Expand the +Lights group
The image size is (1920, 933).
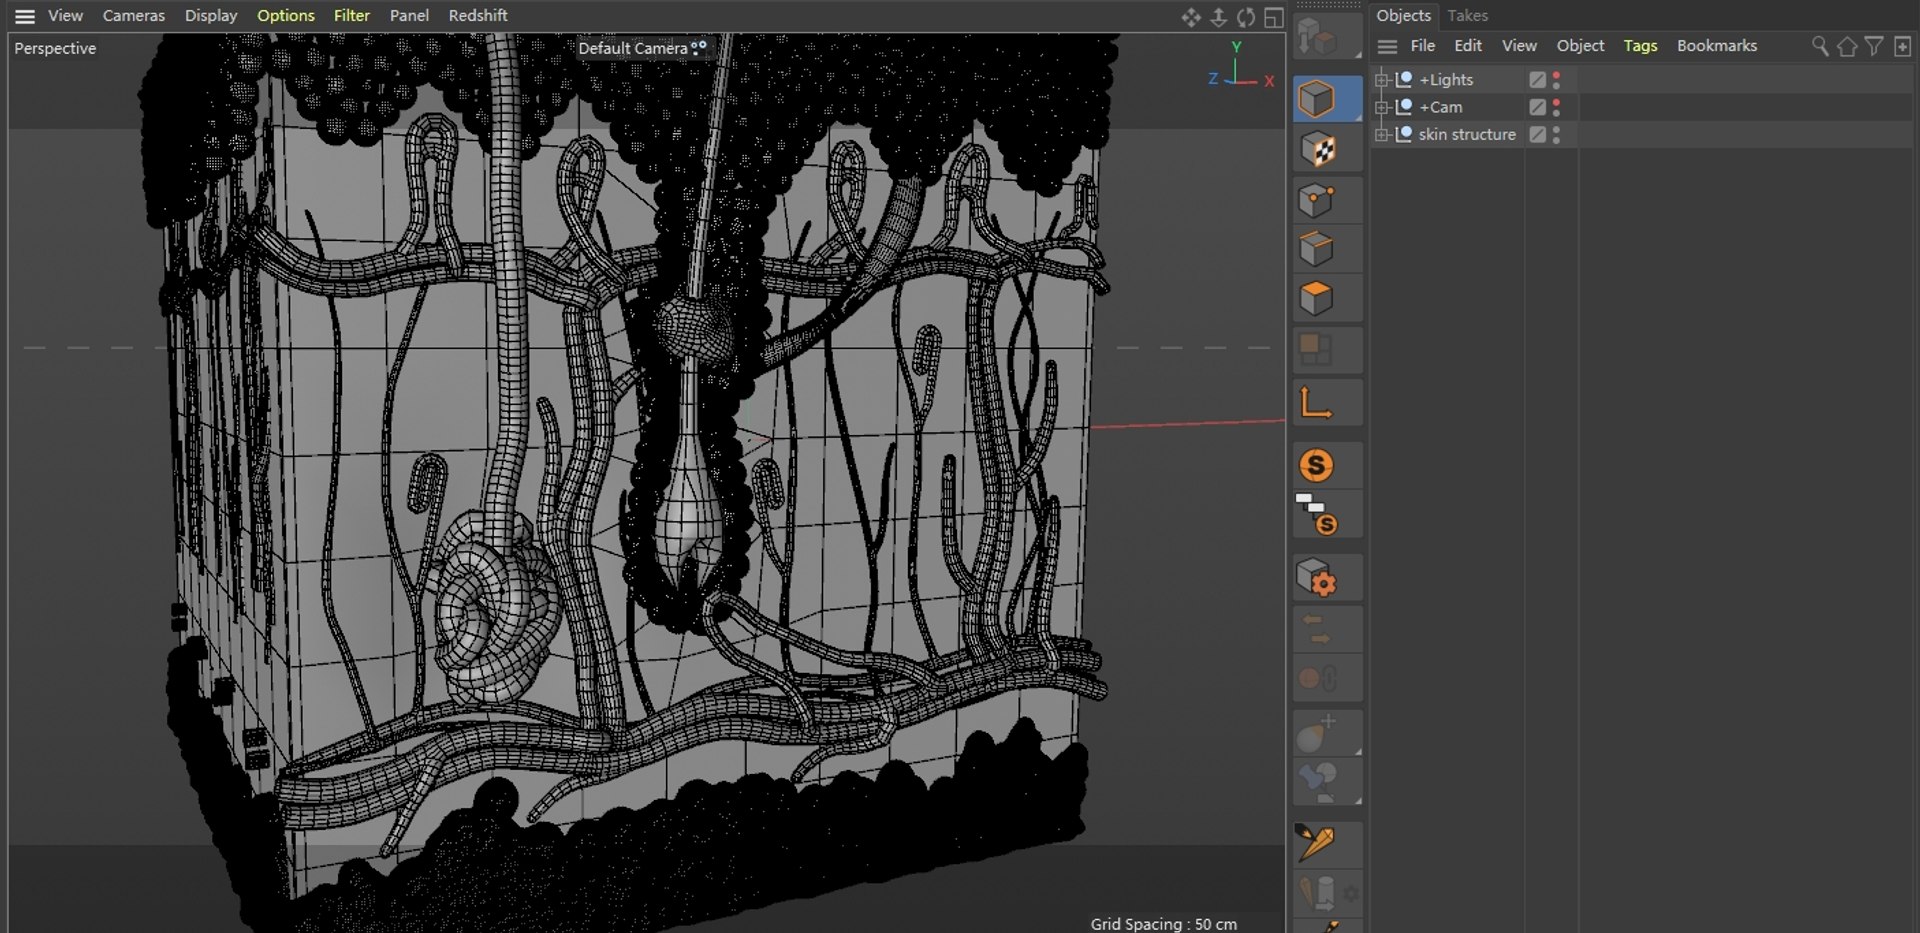pyautogui.click(x=1382, y=80)
